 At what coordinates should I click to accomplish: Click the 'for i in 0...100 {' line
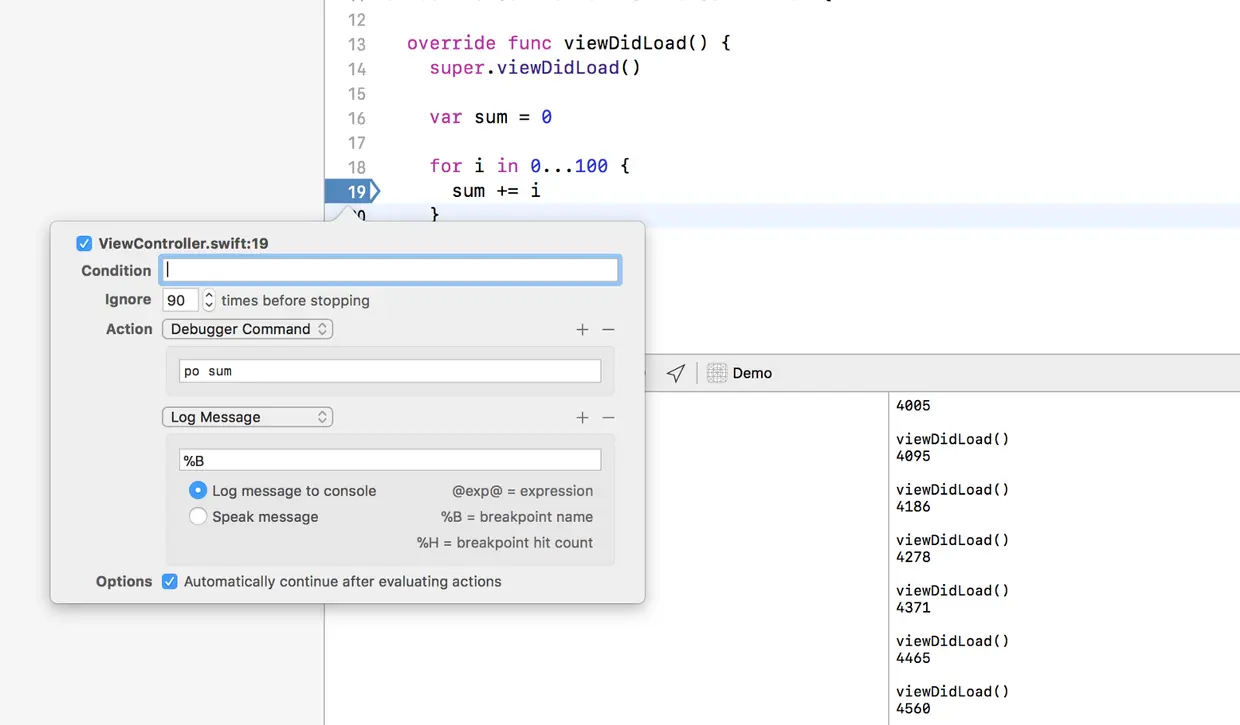pyautogui.click(x=530, y=166)
